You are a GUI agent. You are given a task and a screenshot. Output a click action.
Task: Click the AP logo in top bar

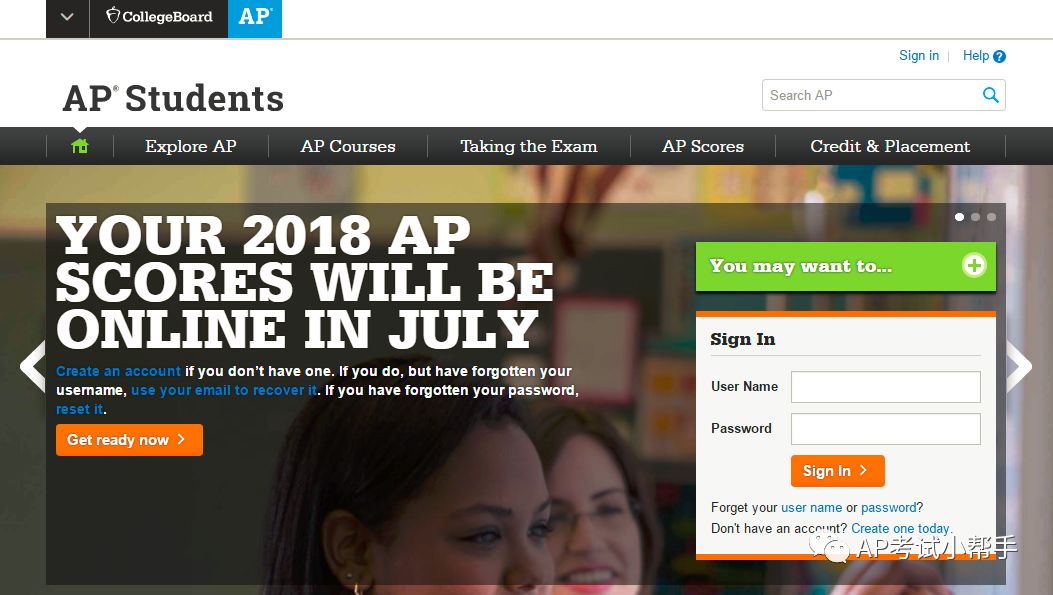pos(255,18)
